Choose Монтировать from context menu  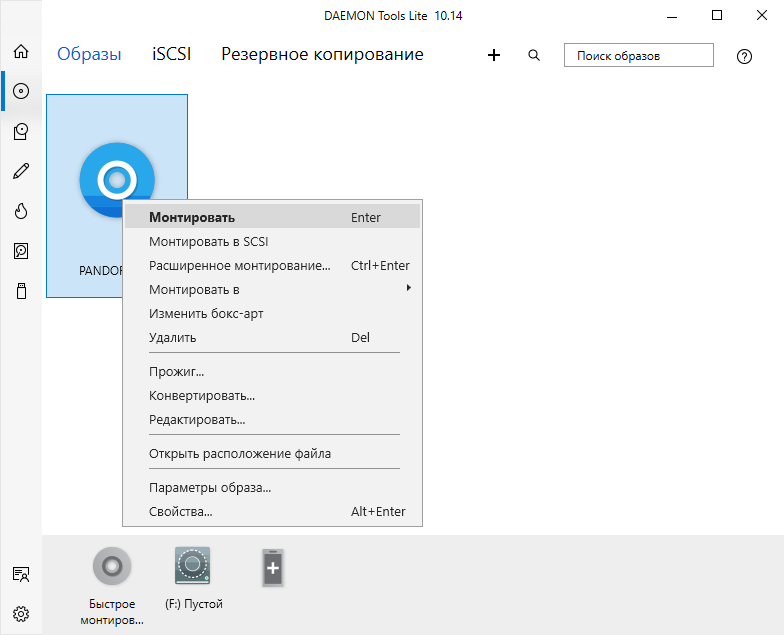272,218
